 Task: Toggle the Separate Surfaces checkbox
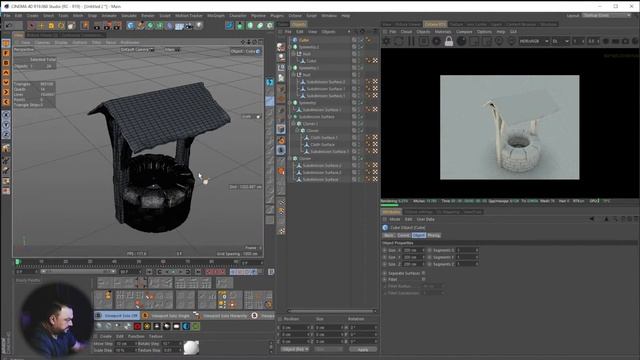click(423, 273)
